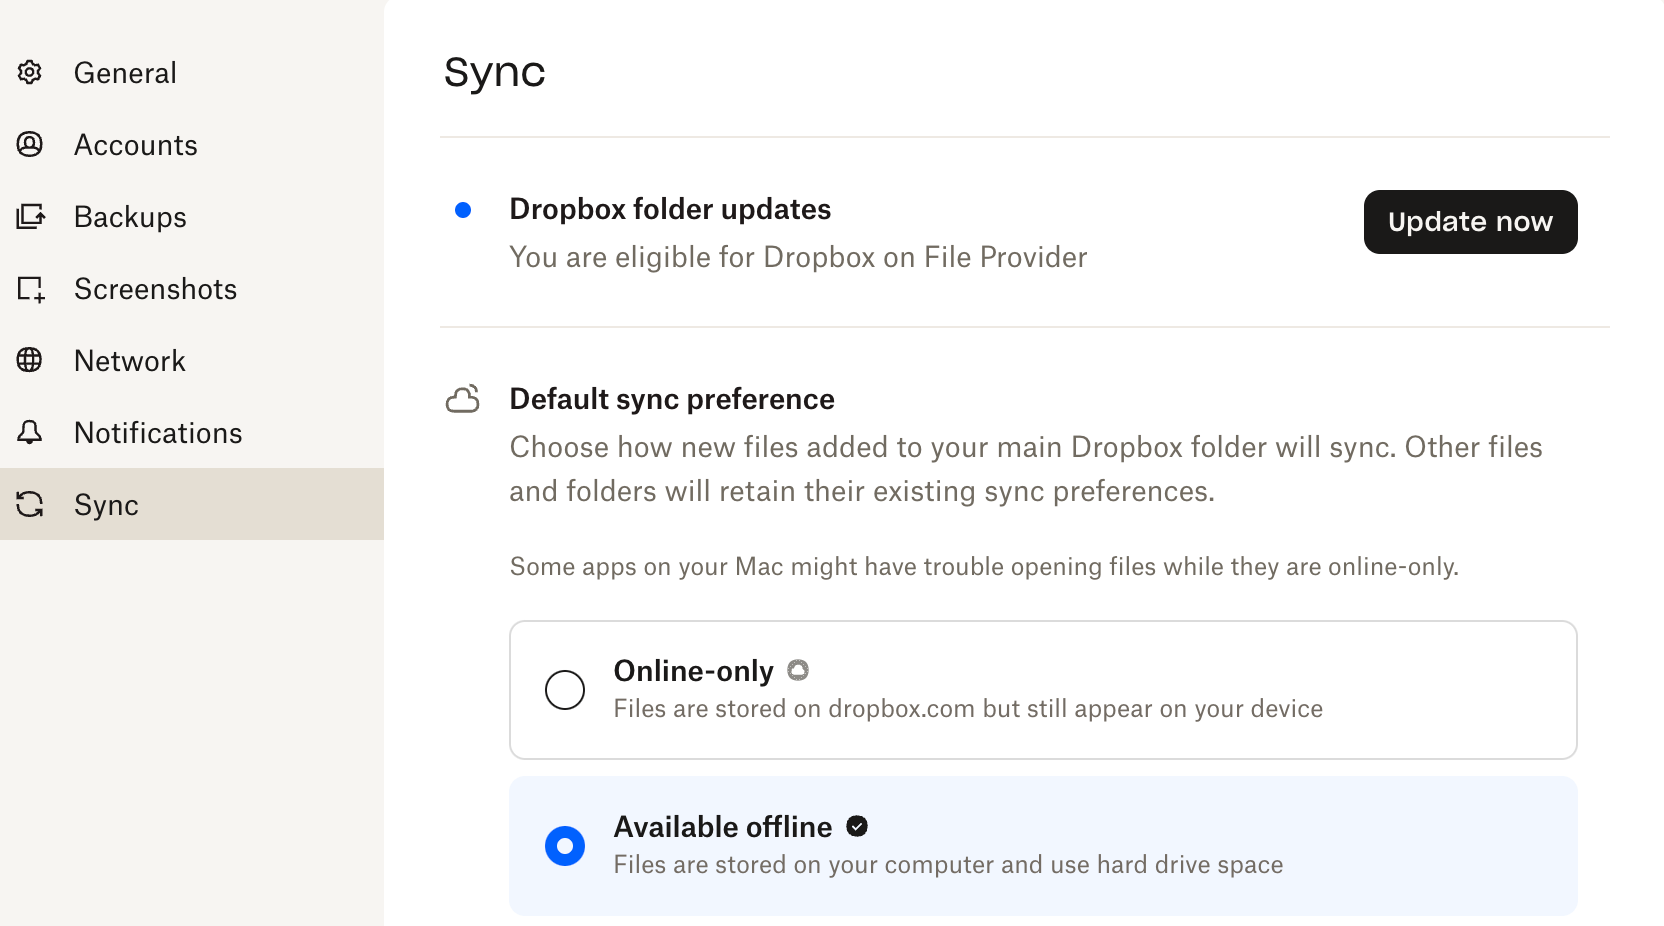
Task: Click the Available offline option title
Action: coord(723,827)
